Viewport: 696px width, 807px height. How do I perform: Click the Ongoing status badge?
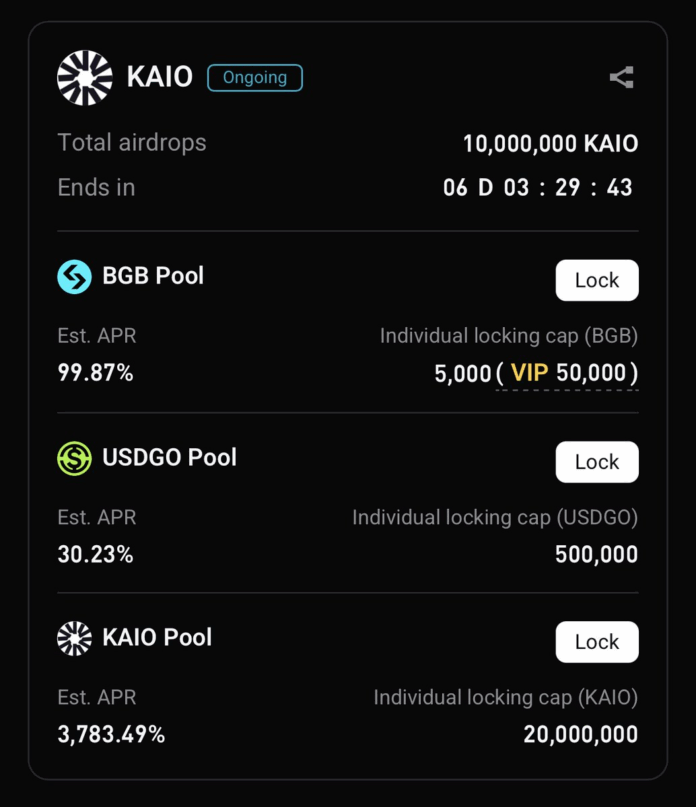click(x=255, y=78)
